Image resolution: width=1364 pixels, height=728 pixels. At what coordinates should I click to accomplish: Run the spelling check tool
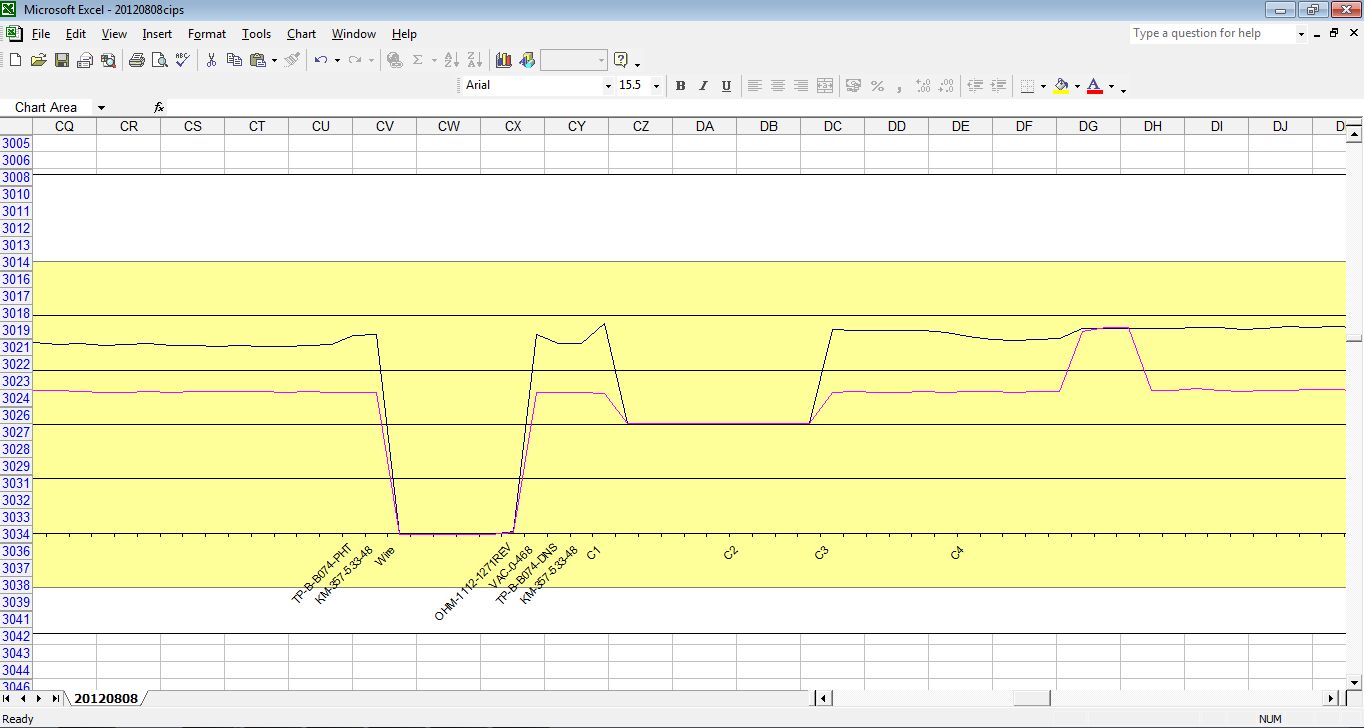182,60
